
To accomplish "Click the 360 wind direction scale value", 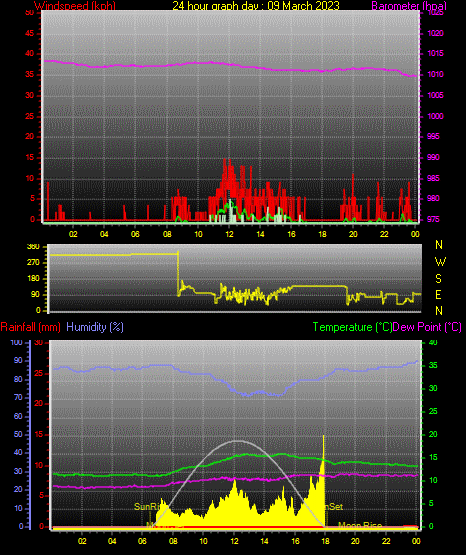I will [x=33, y=247].
